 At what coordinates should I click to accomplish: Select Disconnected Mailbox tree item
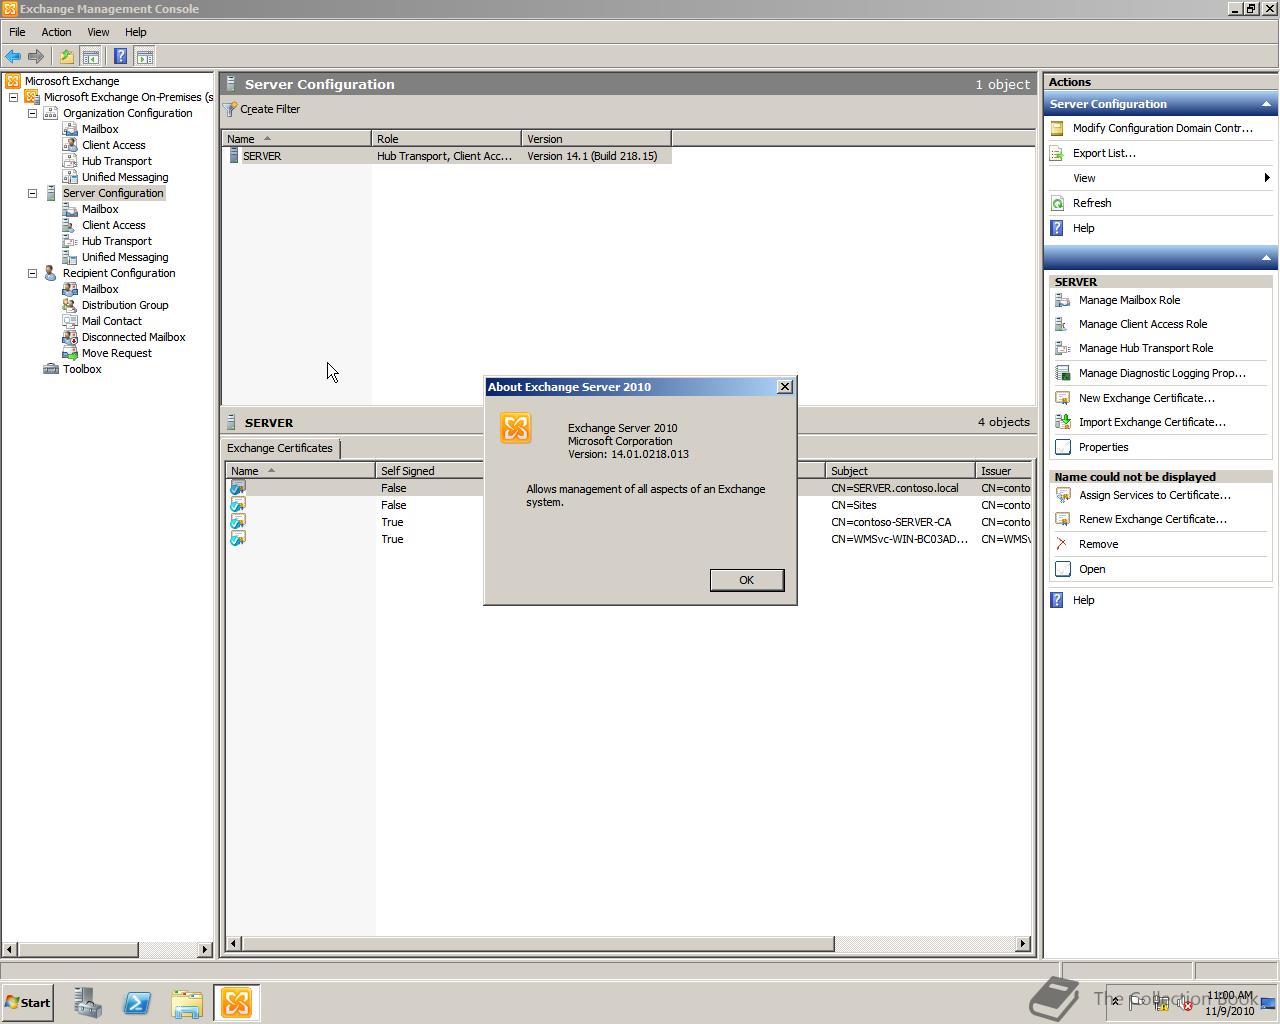point(133,337)
